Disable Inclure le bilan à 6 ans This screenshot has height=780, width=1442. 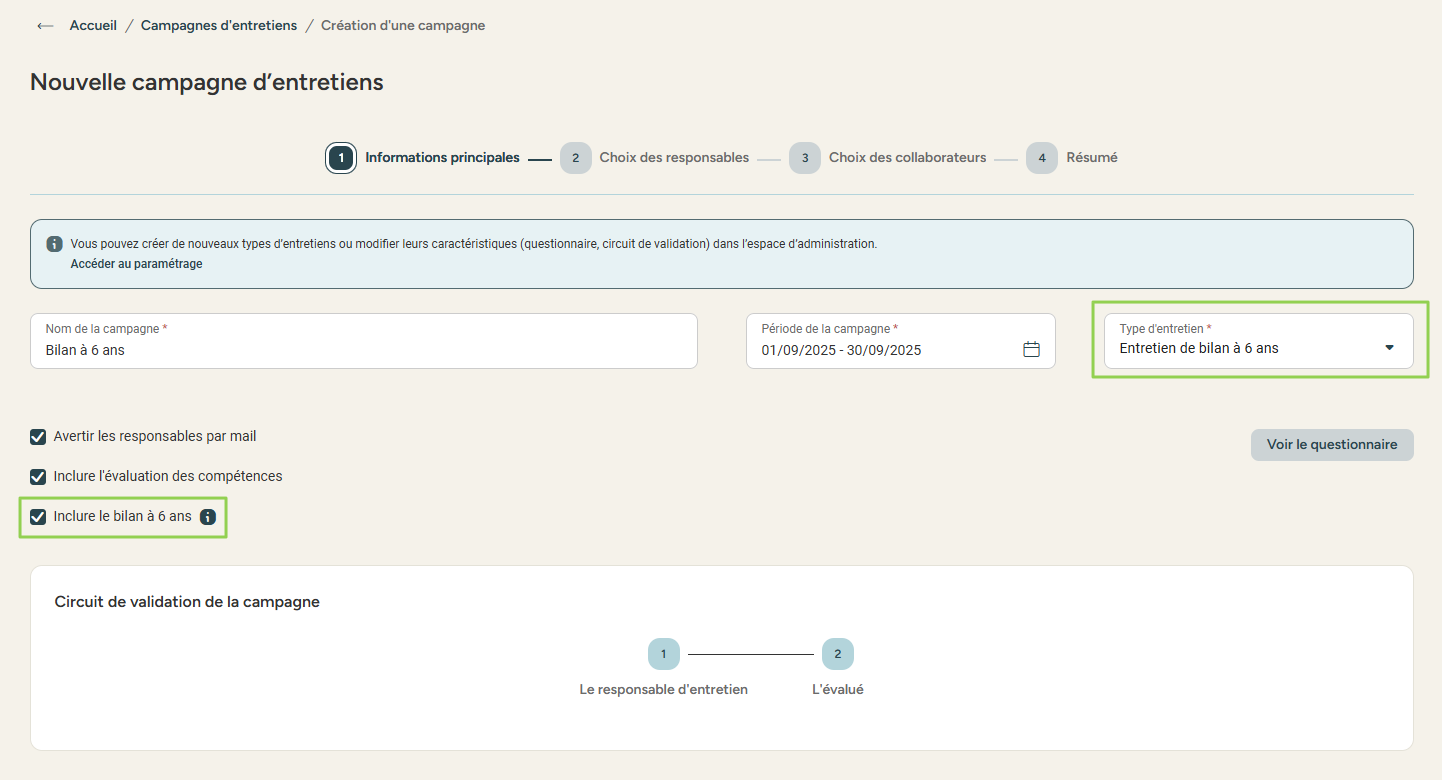coord(38,517)
